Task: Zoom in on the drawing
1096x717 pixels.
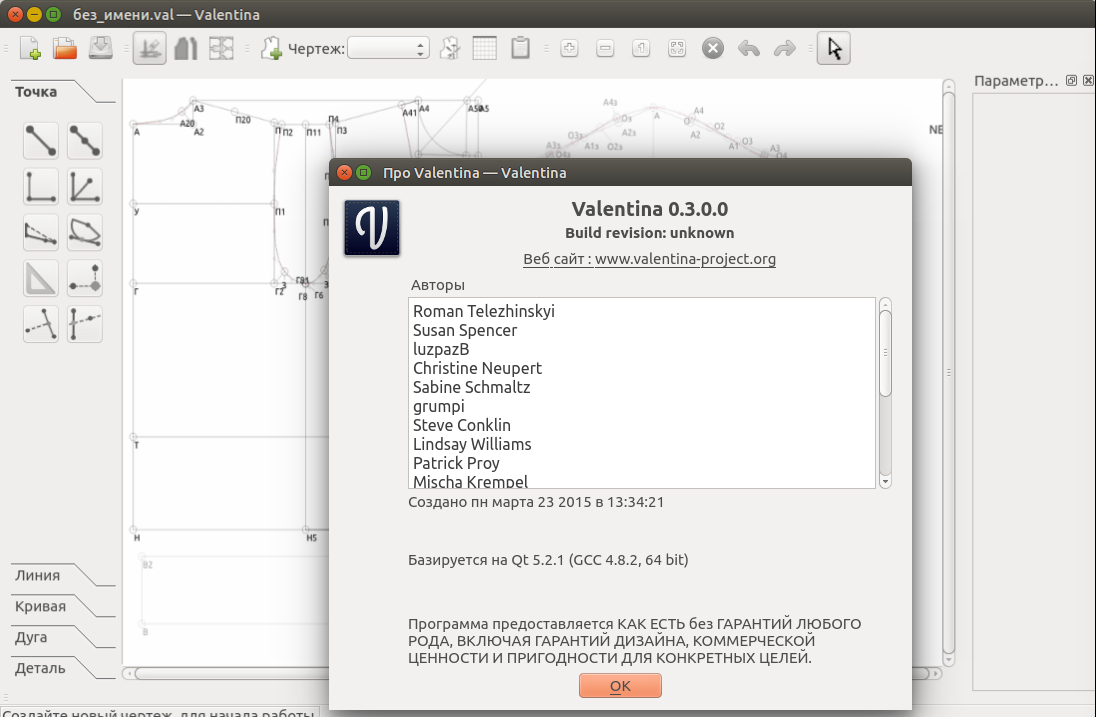Action: 570,48
